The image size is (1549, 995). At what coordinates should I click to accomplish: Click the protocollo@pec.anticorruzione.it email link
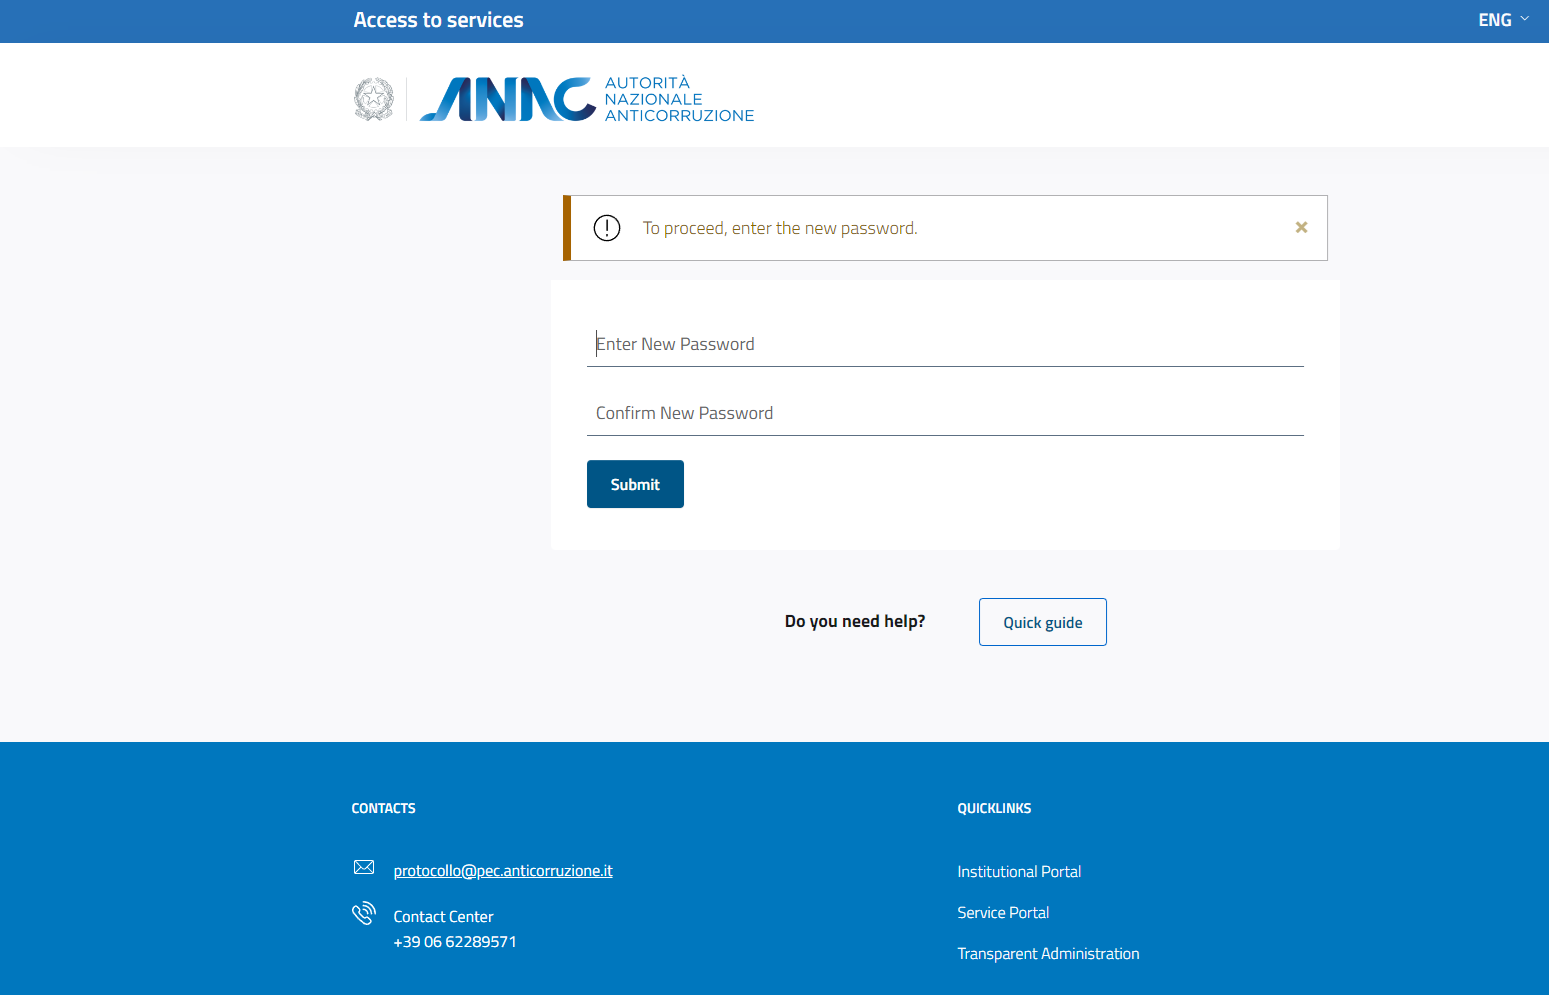point(503,871)
